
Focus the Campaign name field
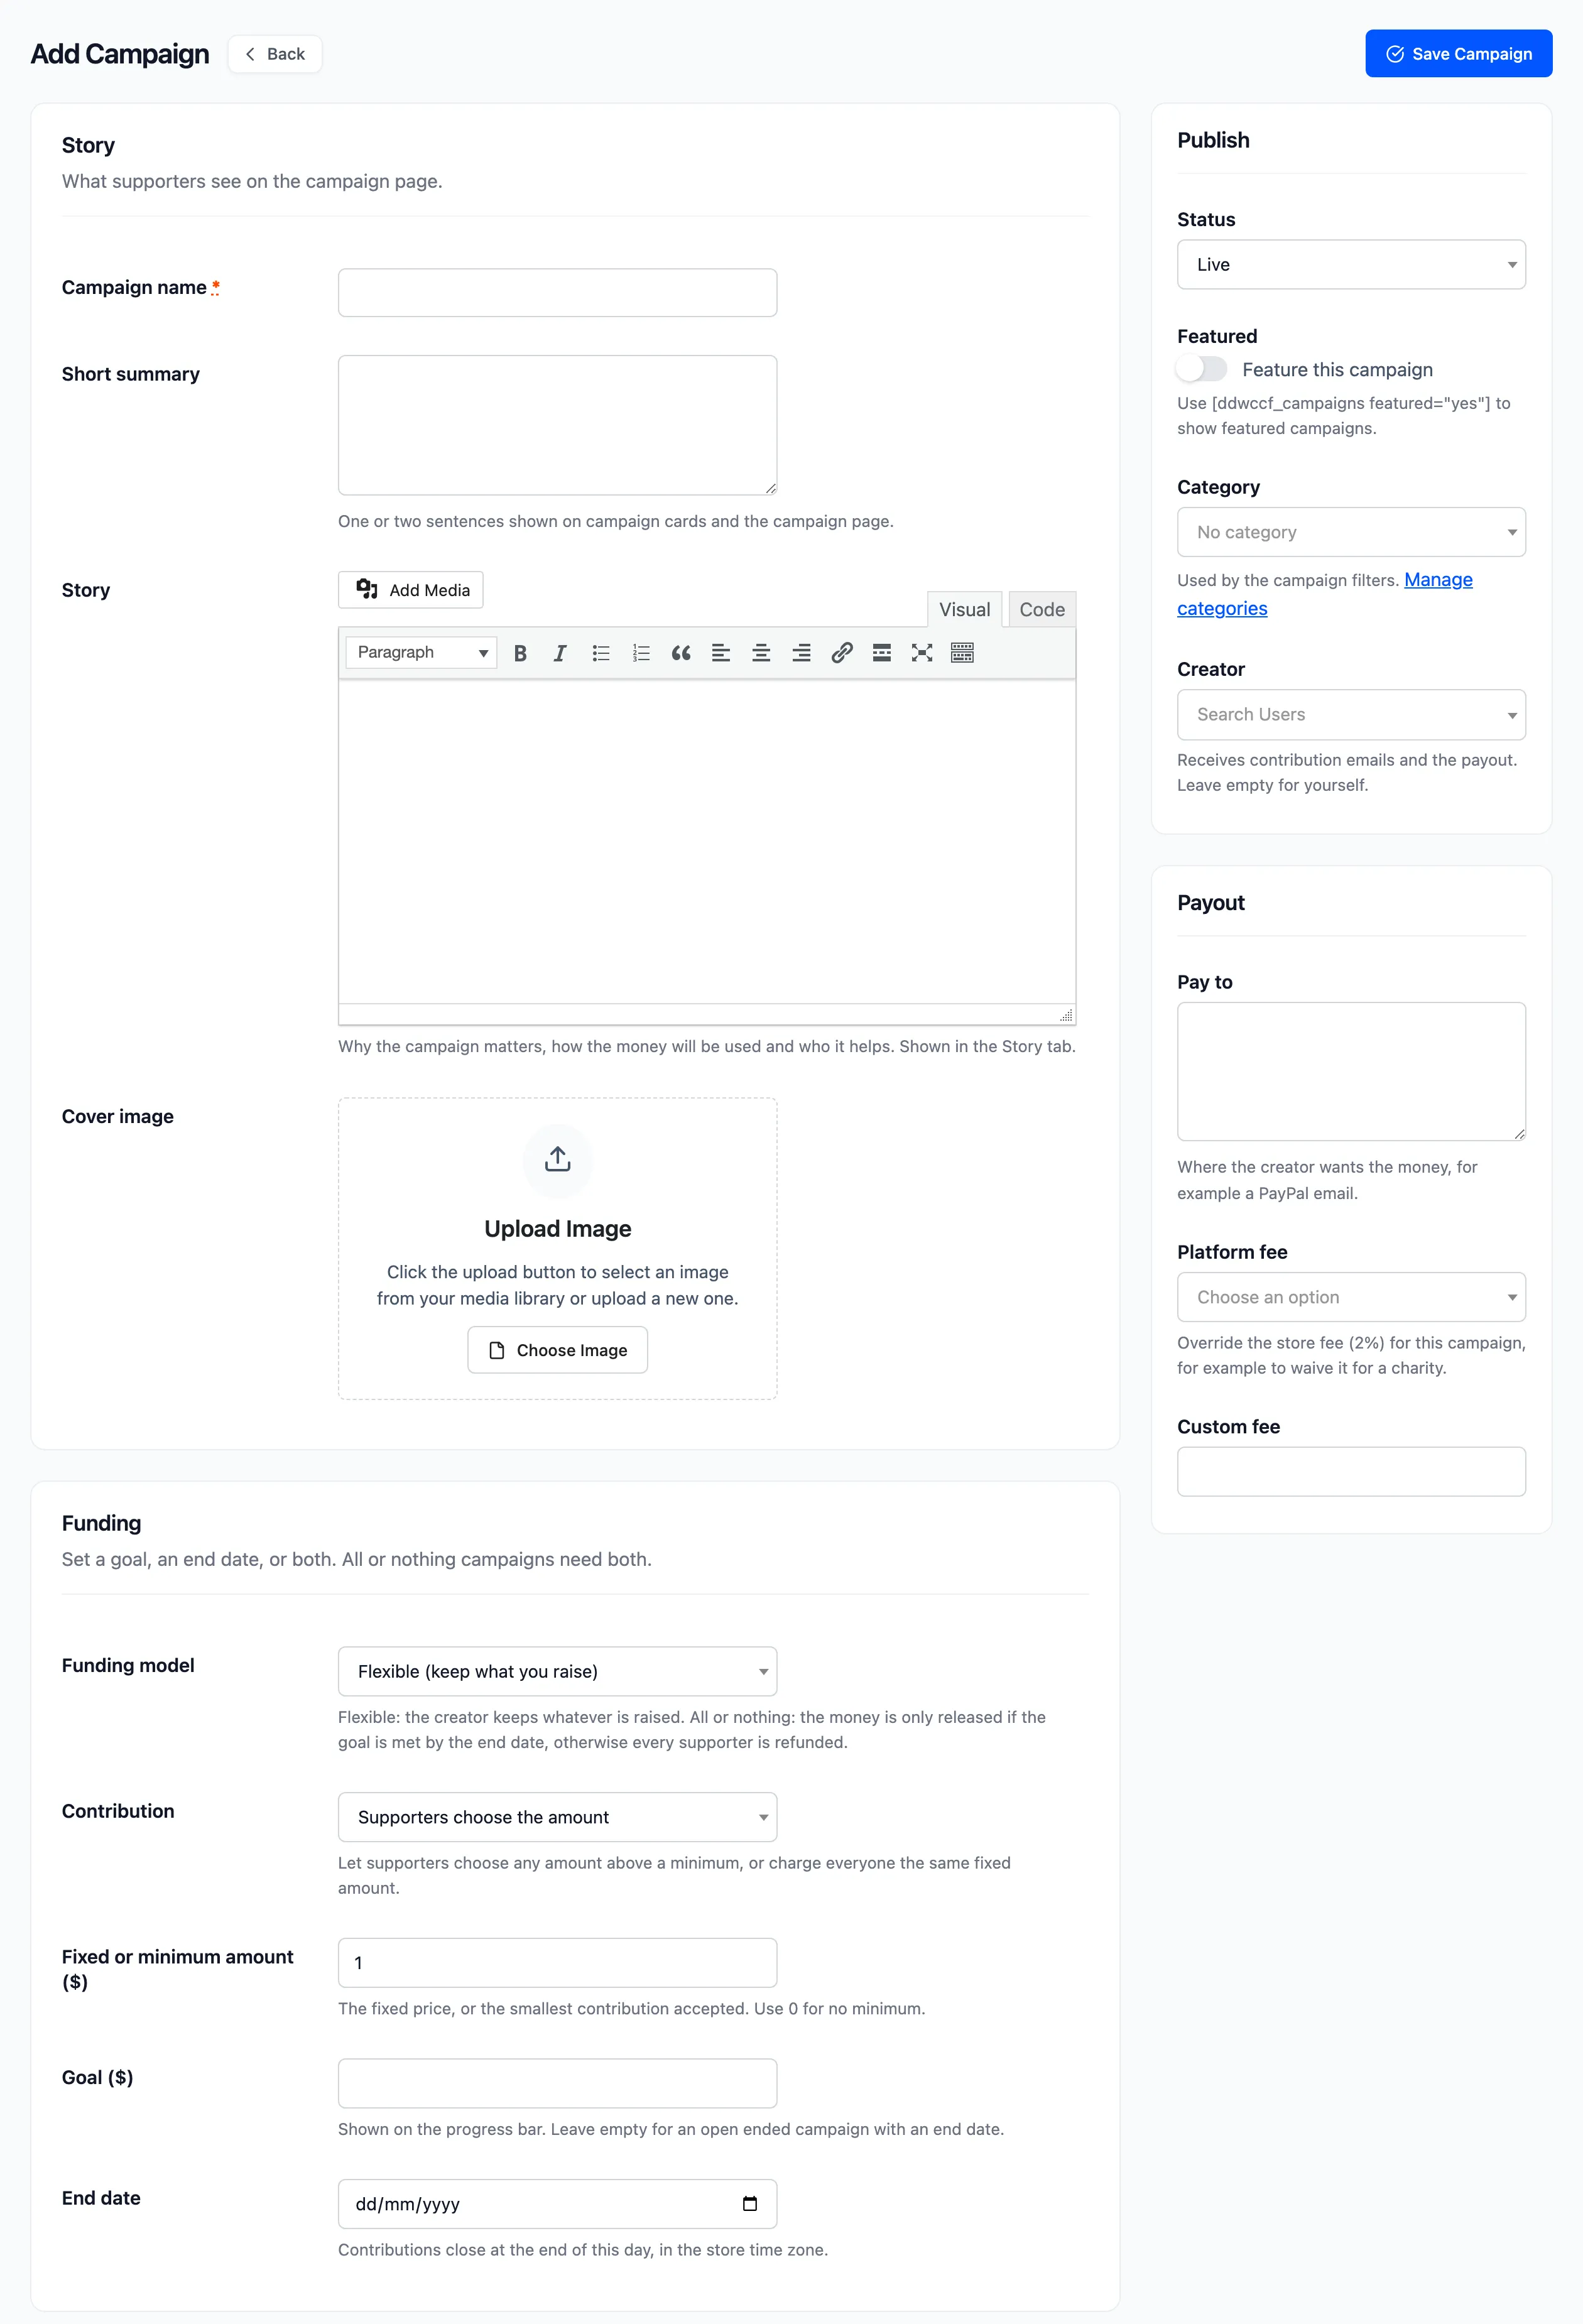tap(557, 293)
